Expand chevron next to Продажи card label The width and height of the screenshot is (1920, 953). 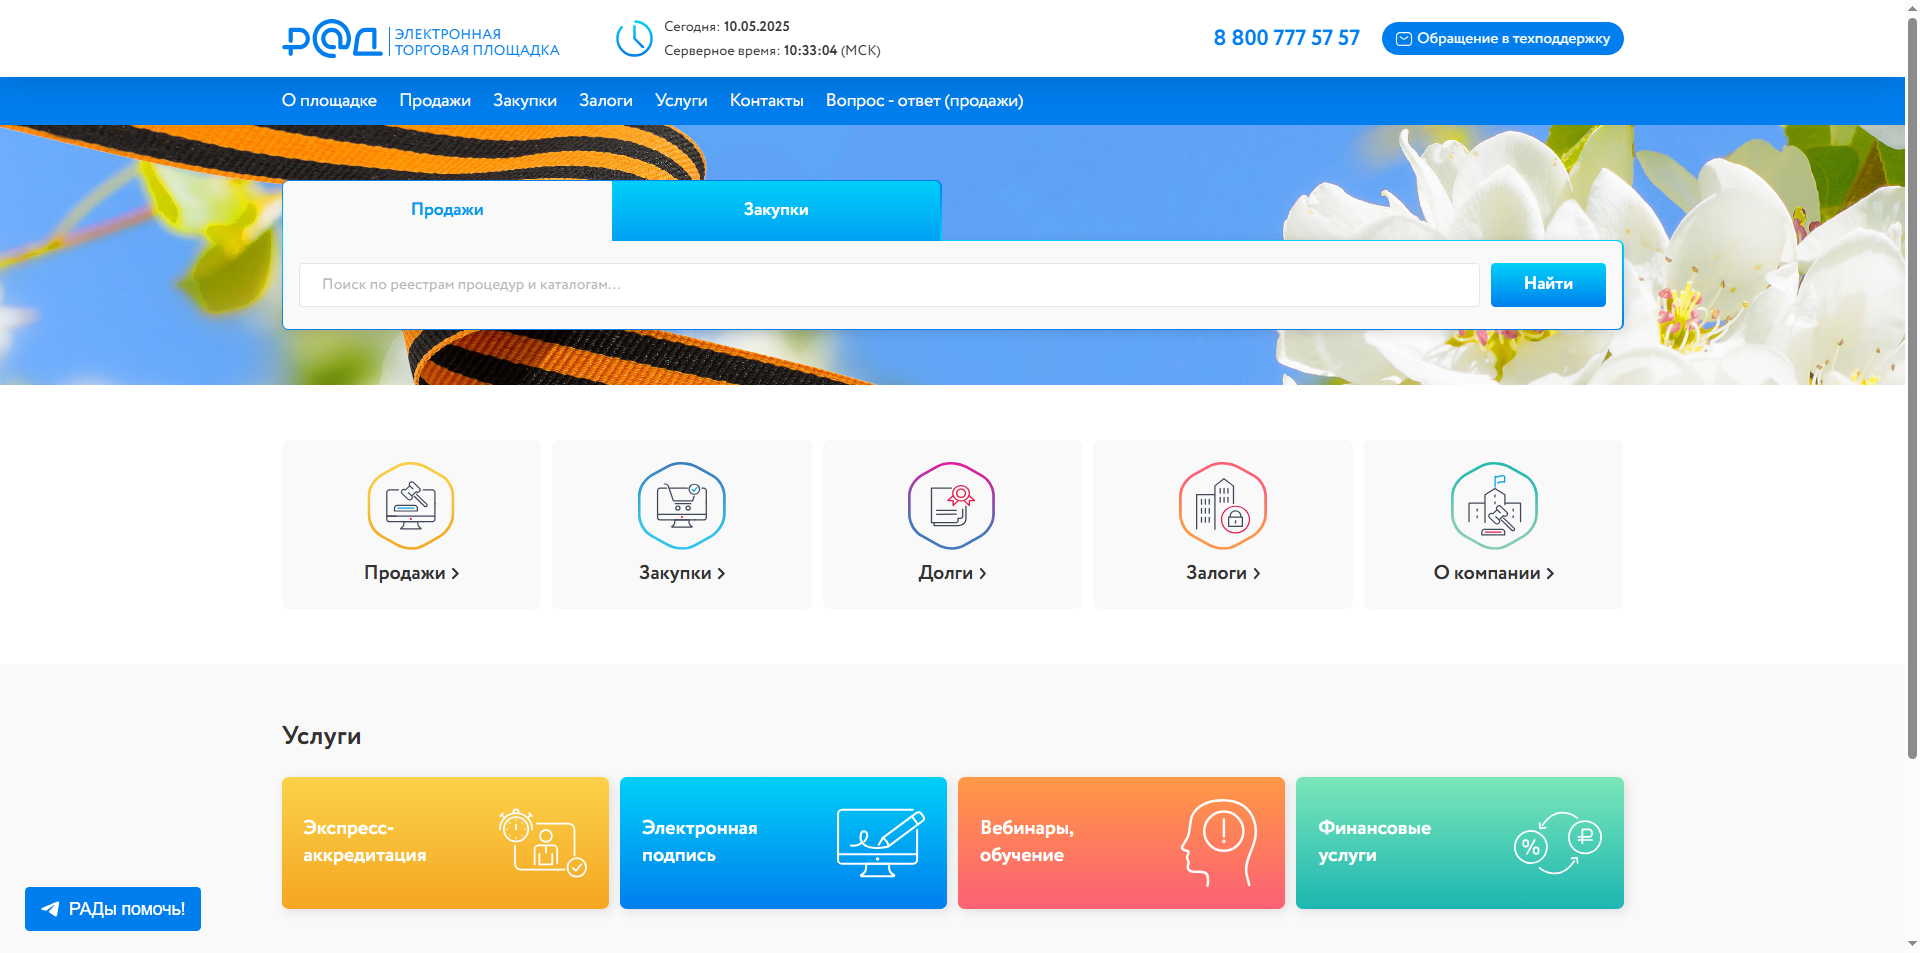pos(455,574)
